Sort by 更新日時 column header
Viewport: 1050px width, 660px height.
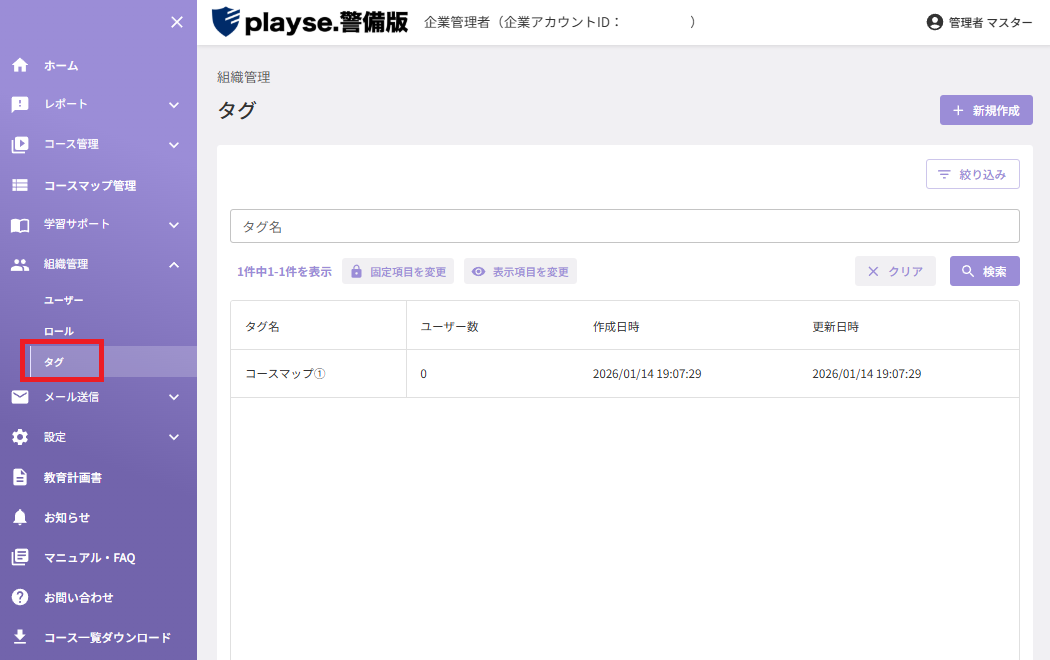click(x=835, y=327)
